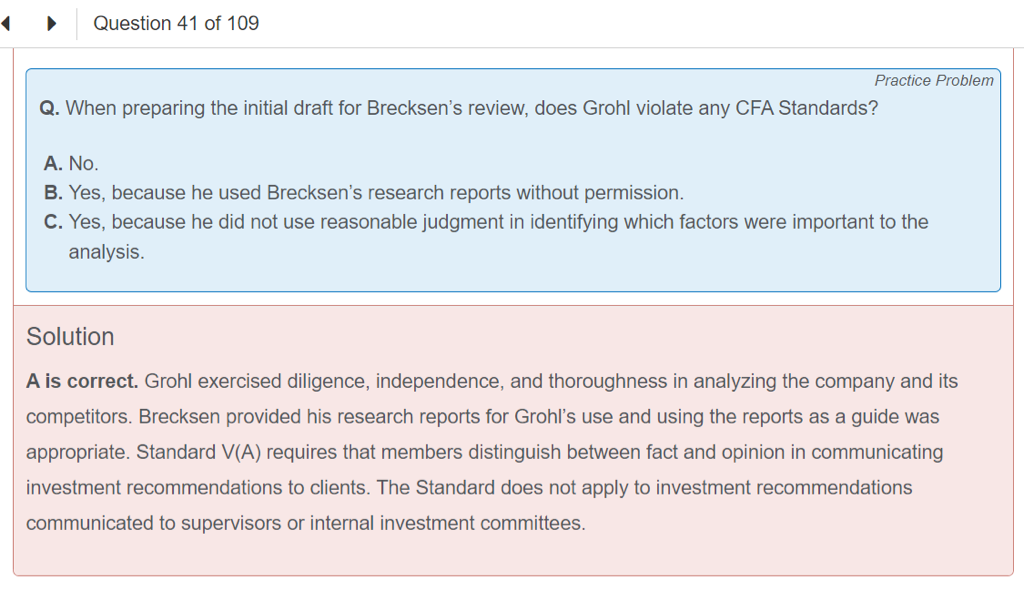Screen dimensions: 1024x591
Task: Click the "Question 41 of 109" counter
Action: (176, 24)
